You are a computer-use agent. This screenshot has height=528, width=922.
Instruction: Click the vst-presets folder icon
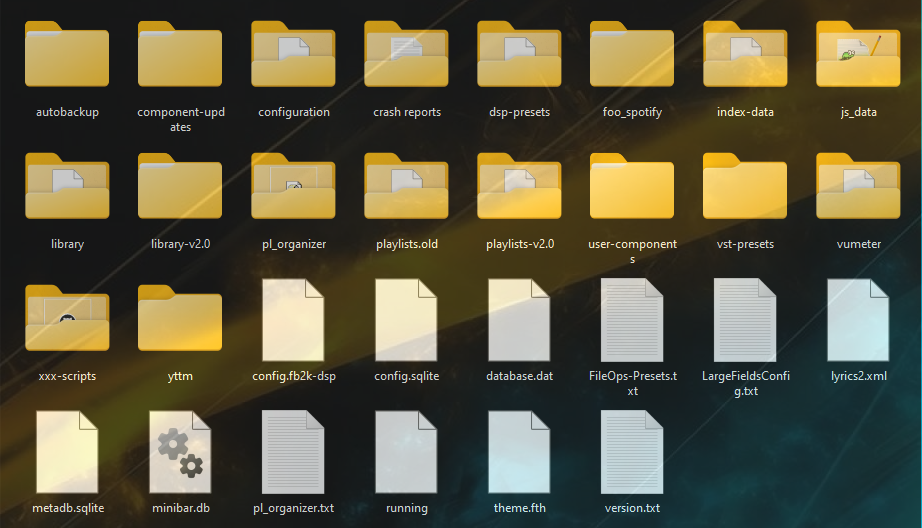click(745, 186)
